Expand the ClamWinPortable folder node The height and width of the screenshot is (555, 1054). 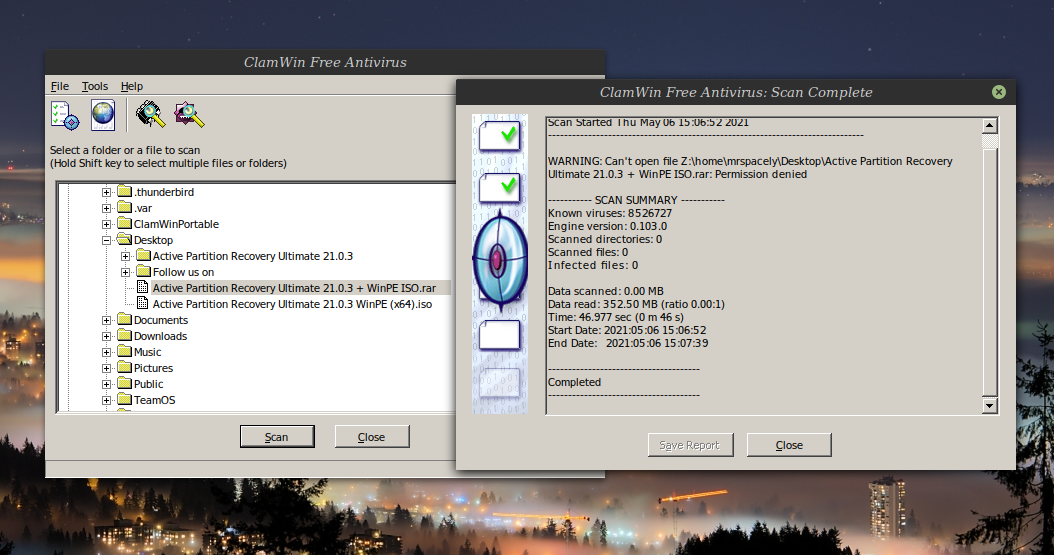pos(106,224)
